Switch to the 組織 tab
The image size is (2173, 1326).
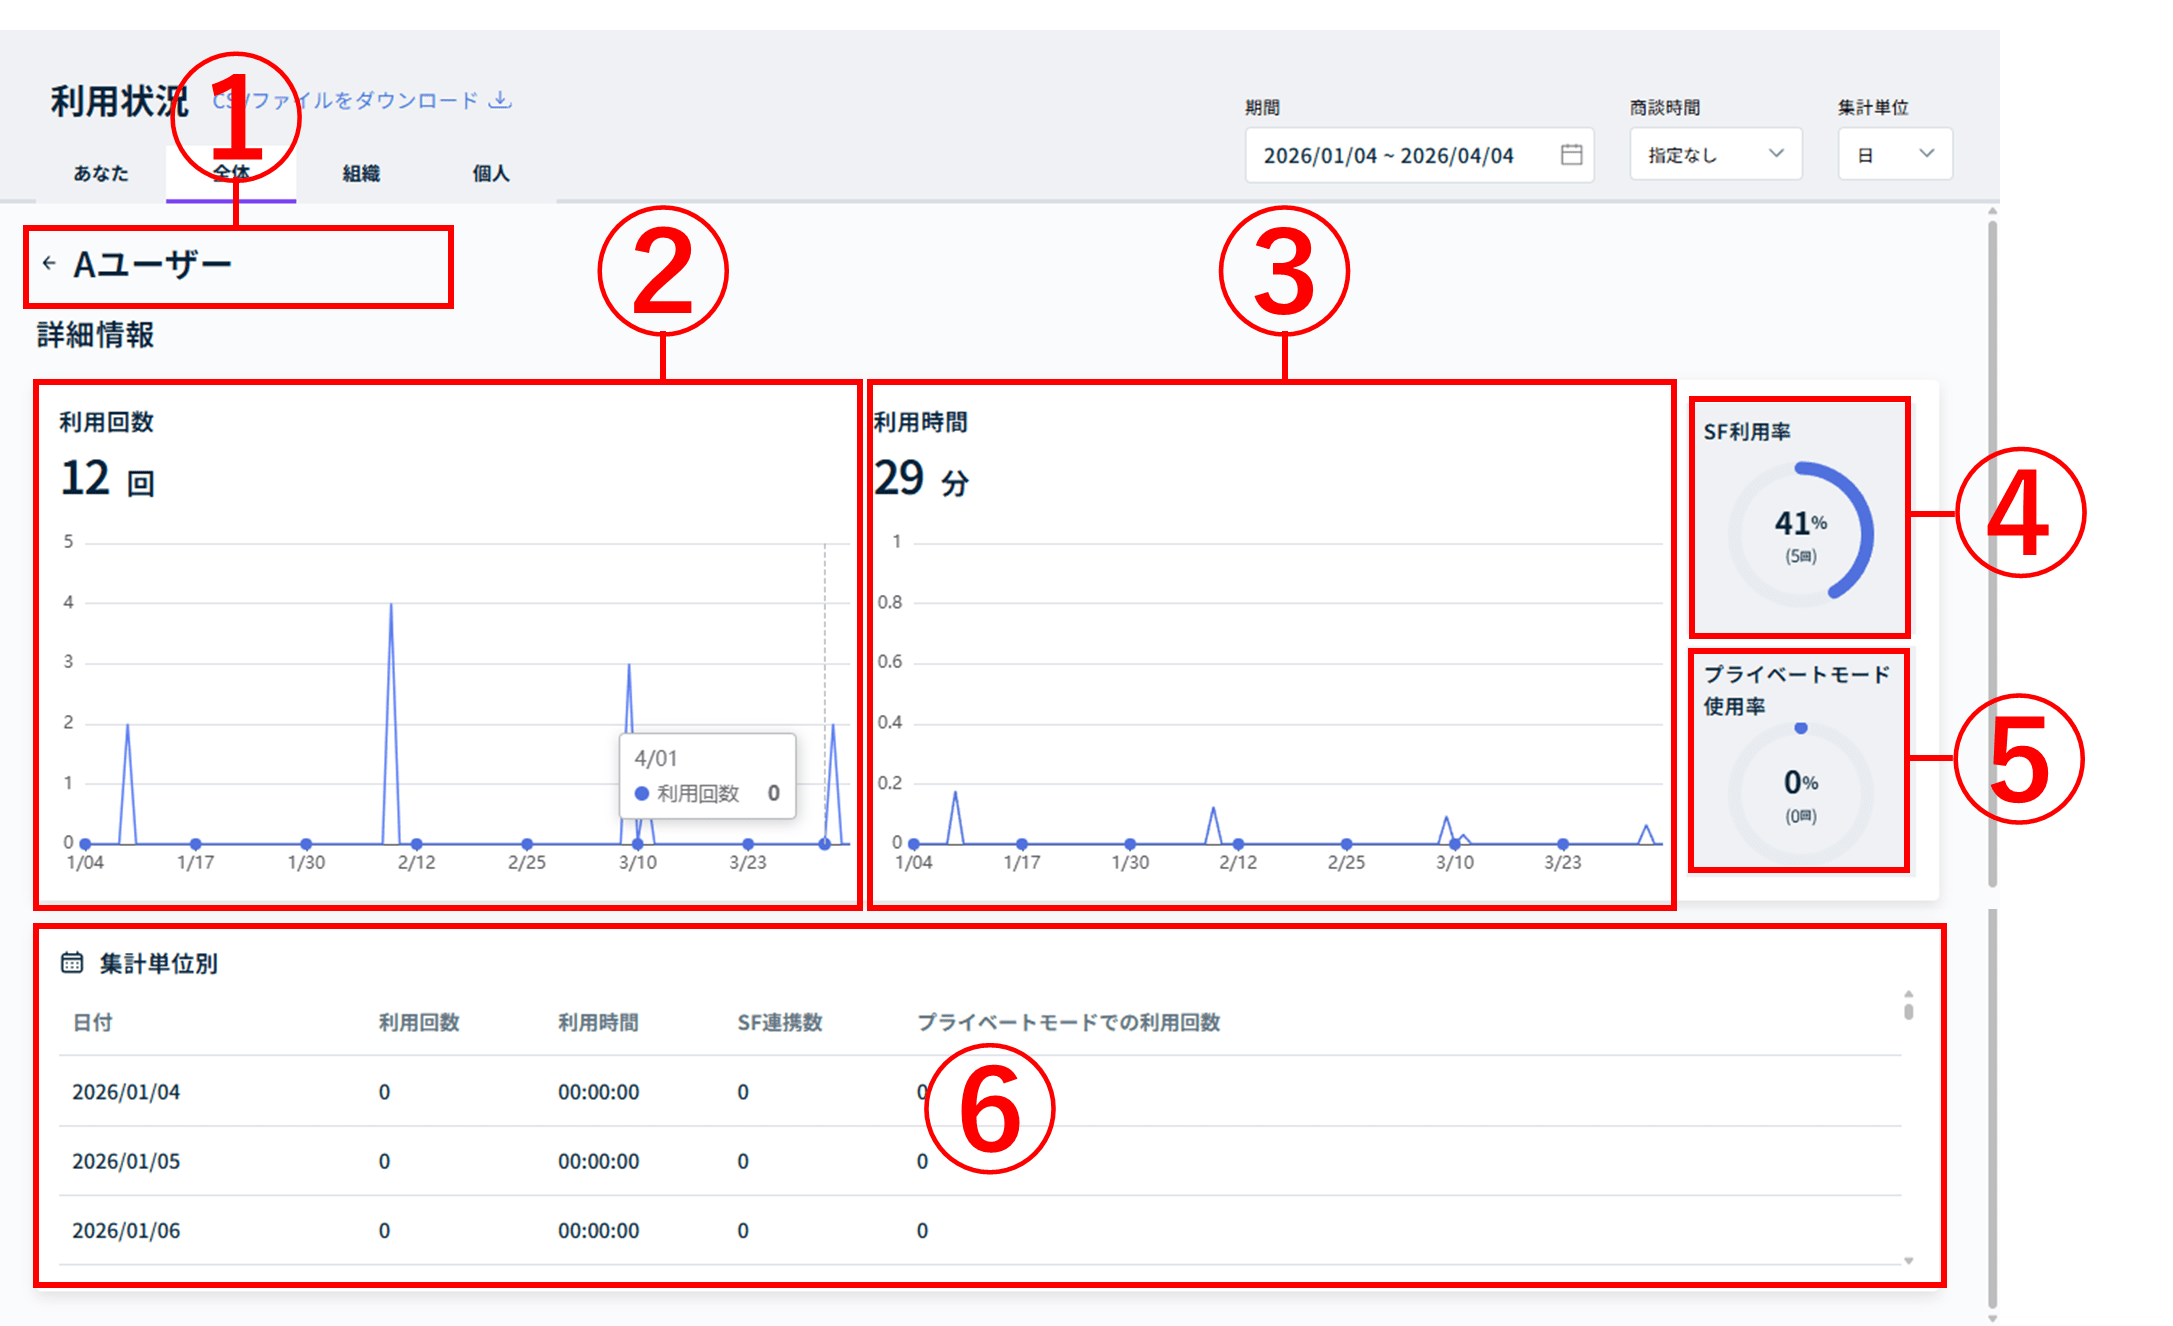[x=361, y=173]
